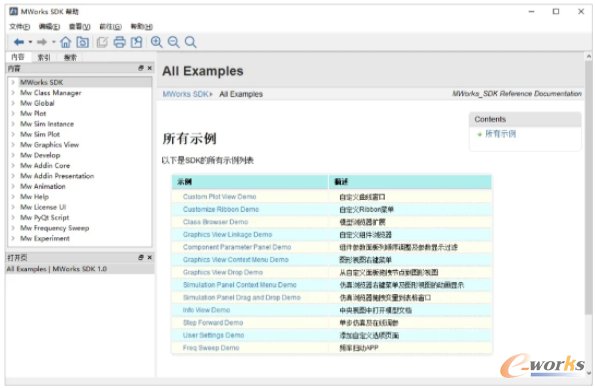
Task: Go forward with the right arrow icon
Action: [x=42, y=42]
